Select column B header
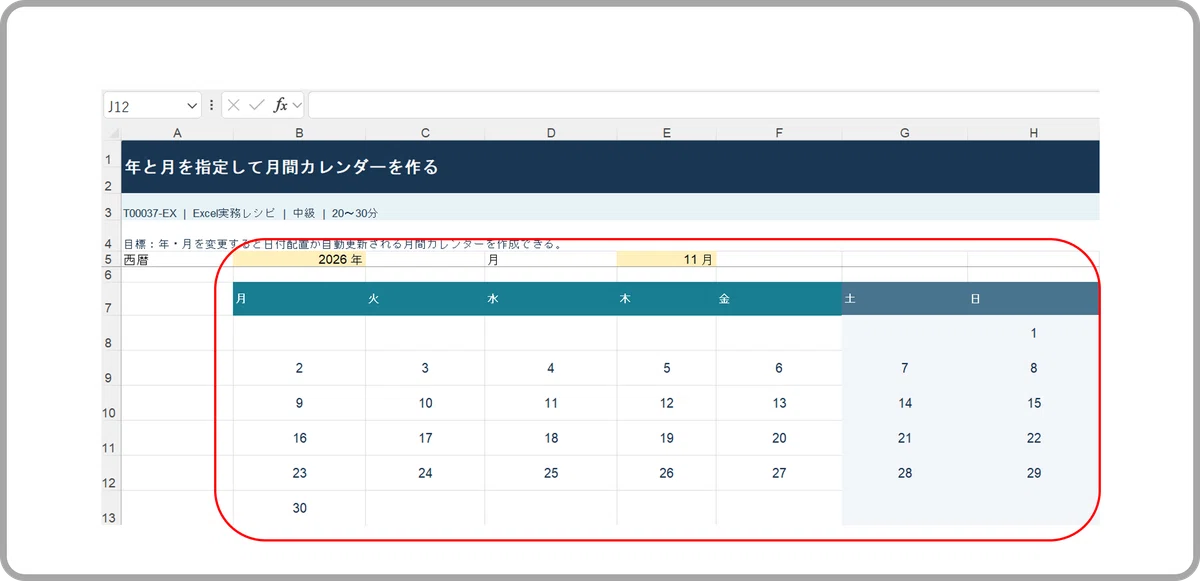This screenshot has width=1200, height=581. click(299, 132)
